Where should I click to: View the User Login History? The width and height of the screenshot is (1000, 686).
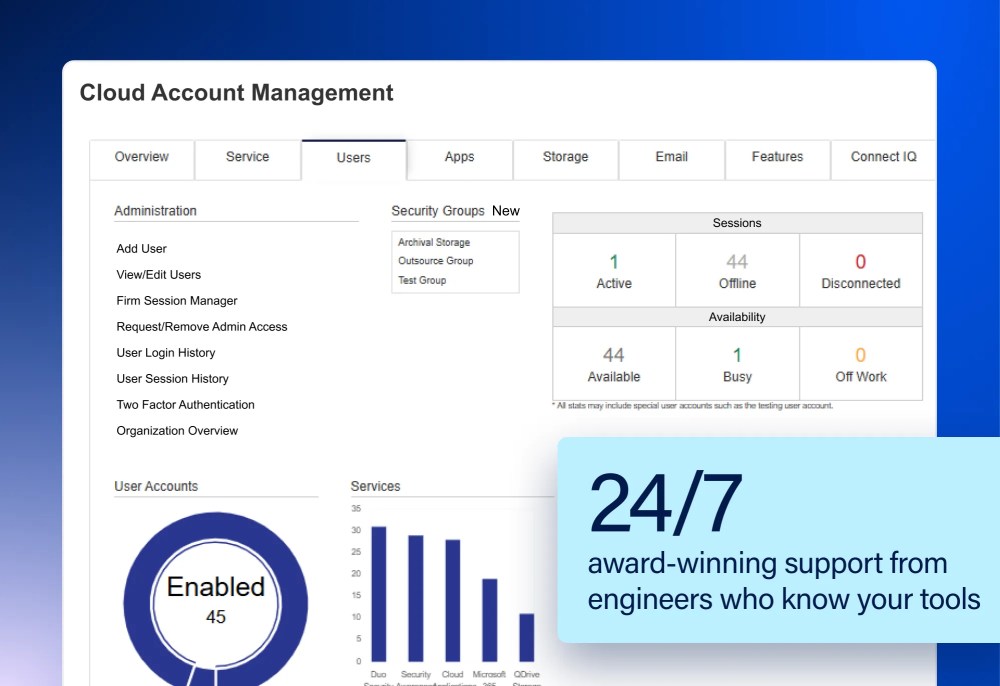(165, 352)
